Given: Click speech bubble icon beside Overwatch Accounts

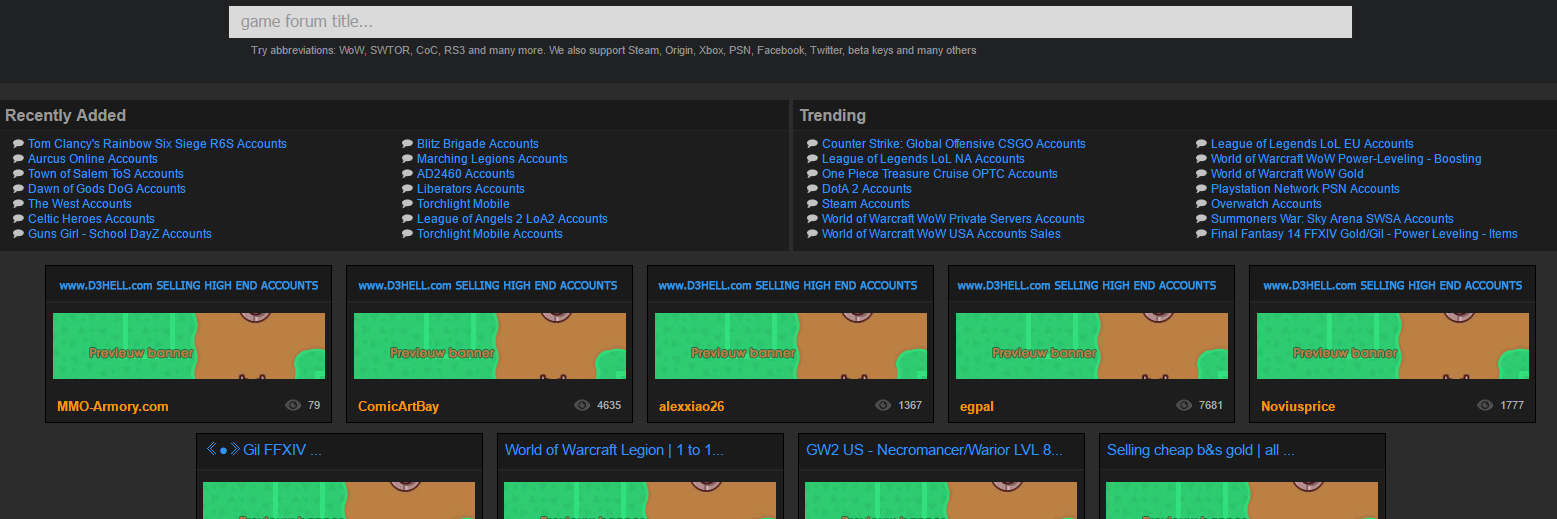Looking at the screenshot, I should tap(1202, 204).
